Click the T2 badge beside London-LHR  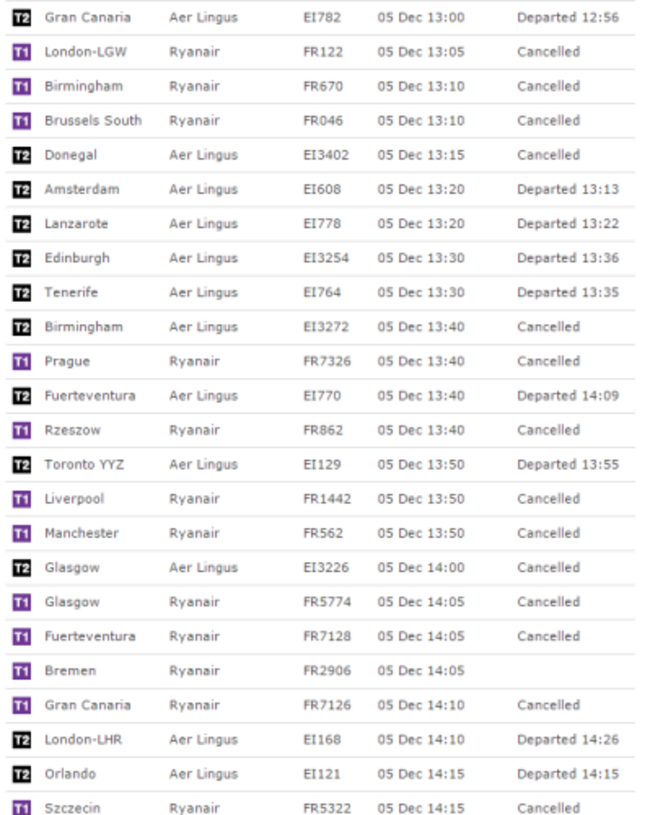(x=21, y=740)
